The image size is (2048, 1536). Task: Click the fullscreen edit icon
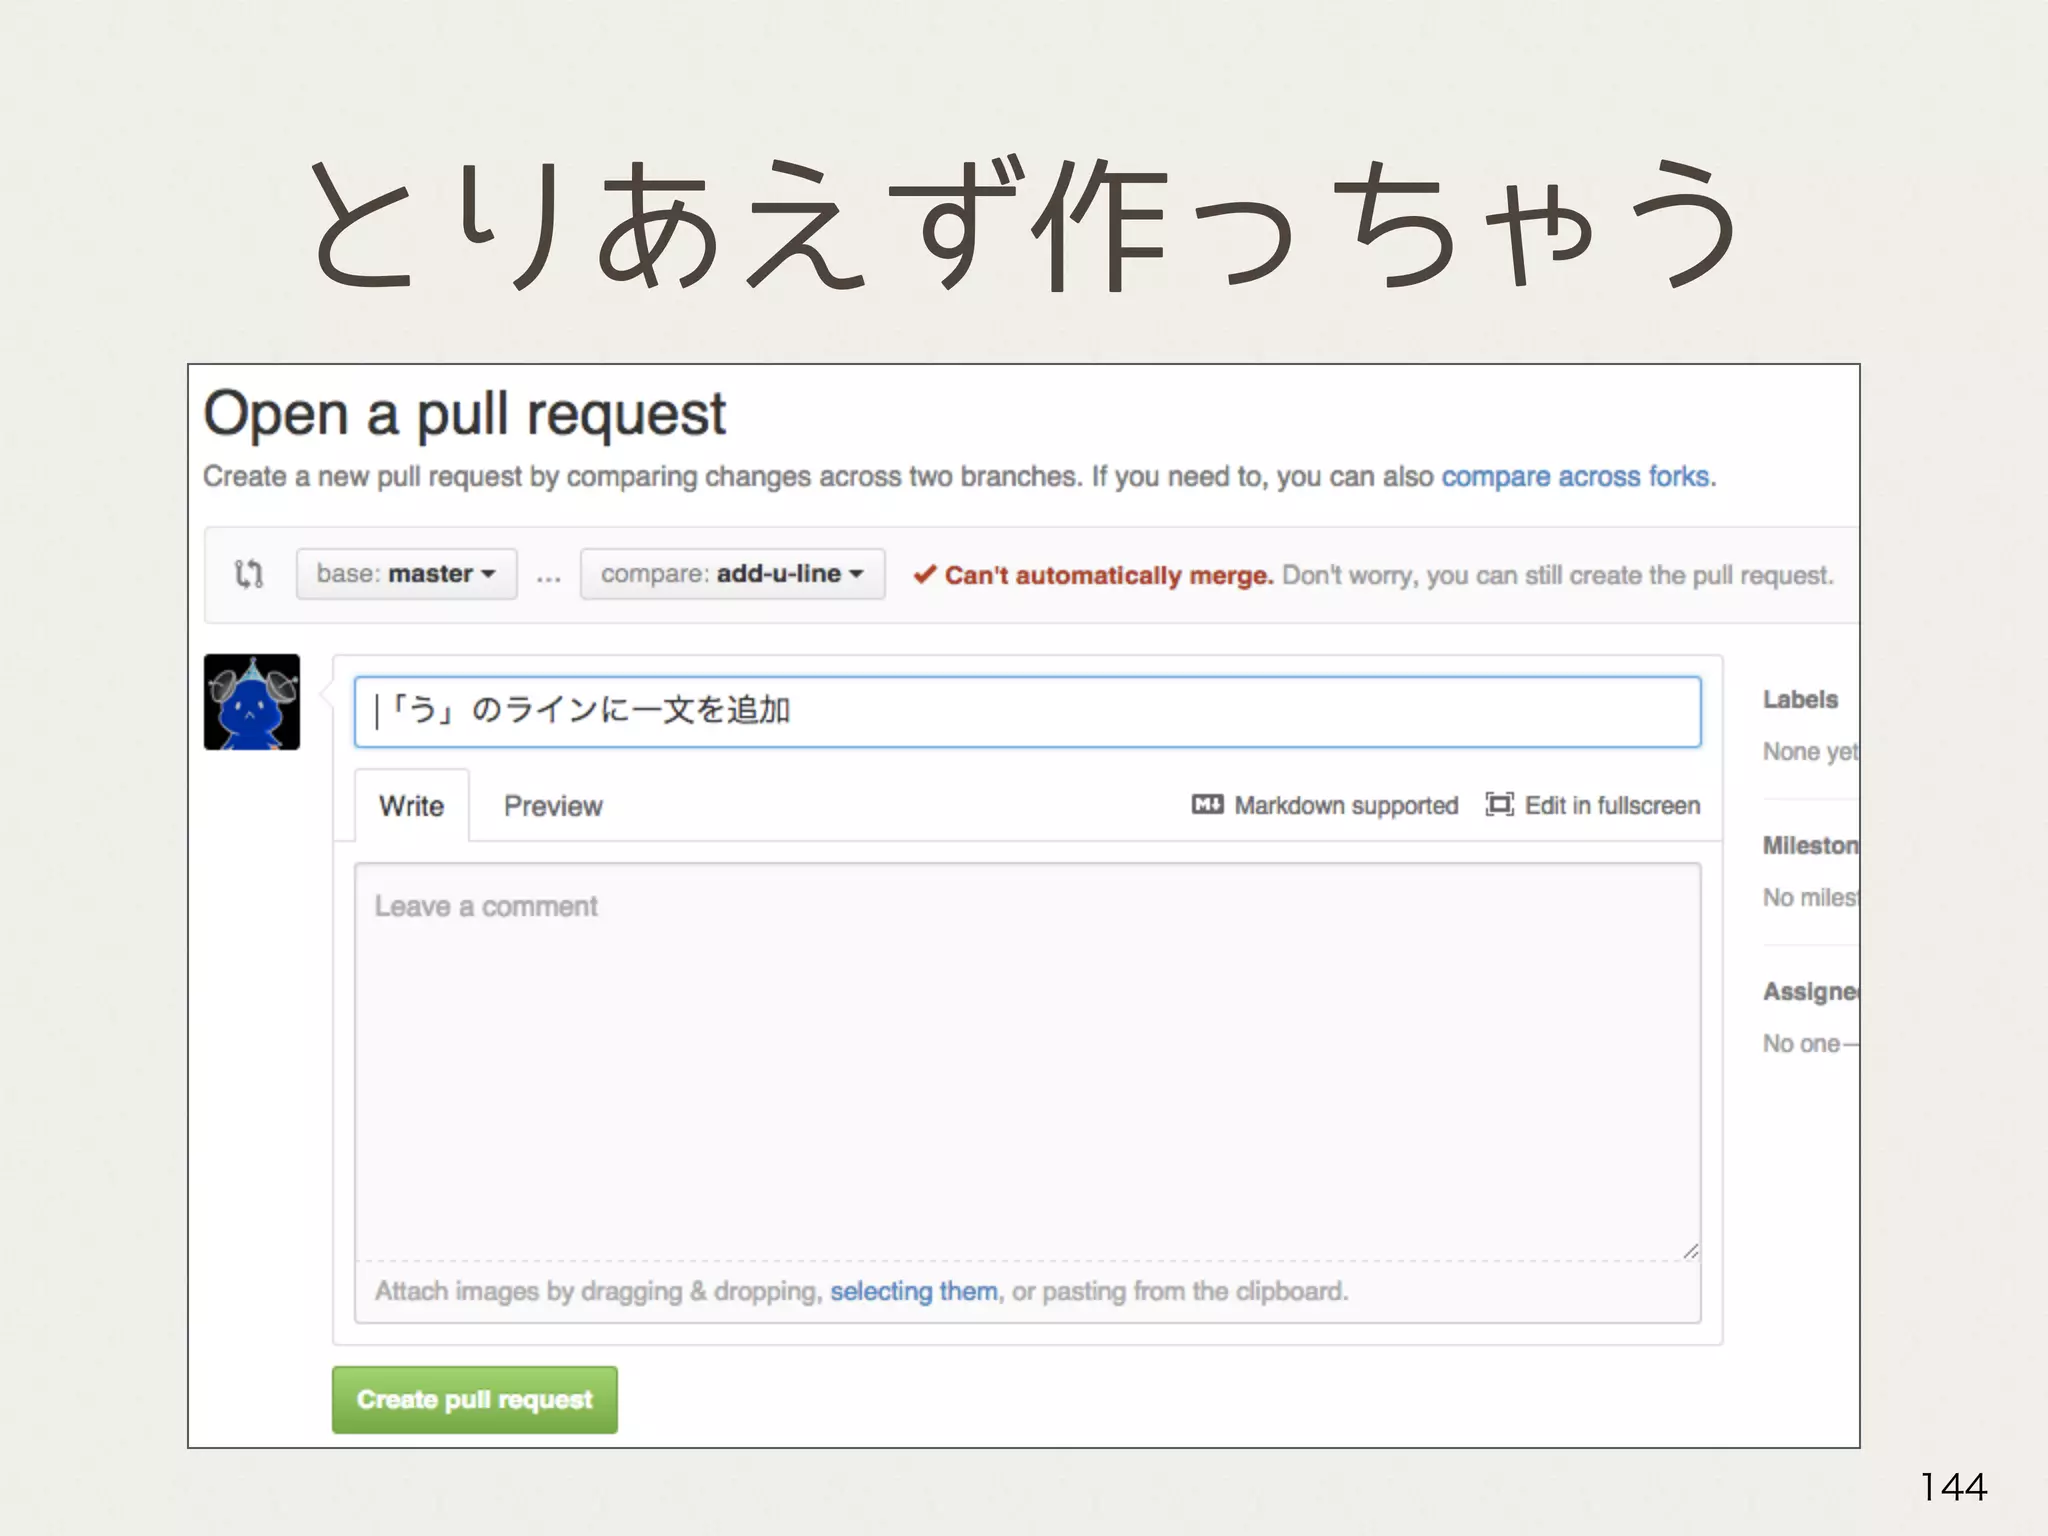(x=1499, y=805)
